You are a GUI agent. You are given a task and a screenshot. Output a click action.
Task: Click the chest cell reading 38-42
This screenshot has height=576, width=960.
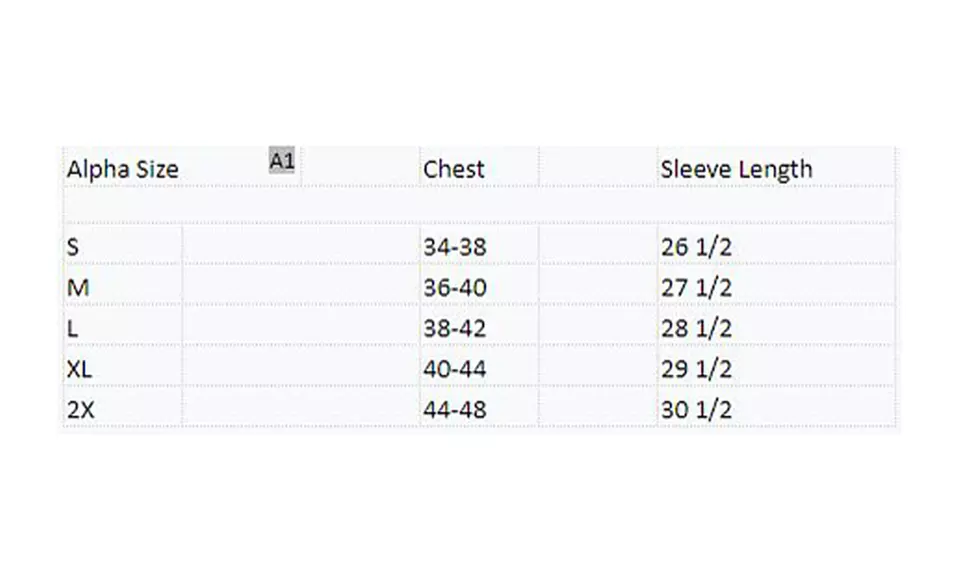(455, 328)
